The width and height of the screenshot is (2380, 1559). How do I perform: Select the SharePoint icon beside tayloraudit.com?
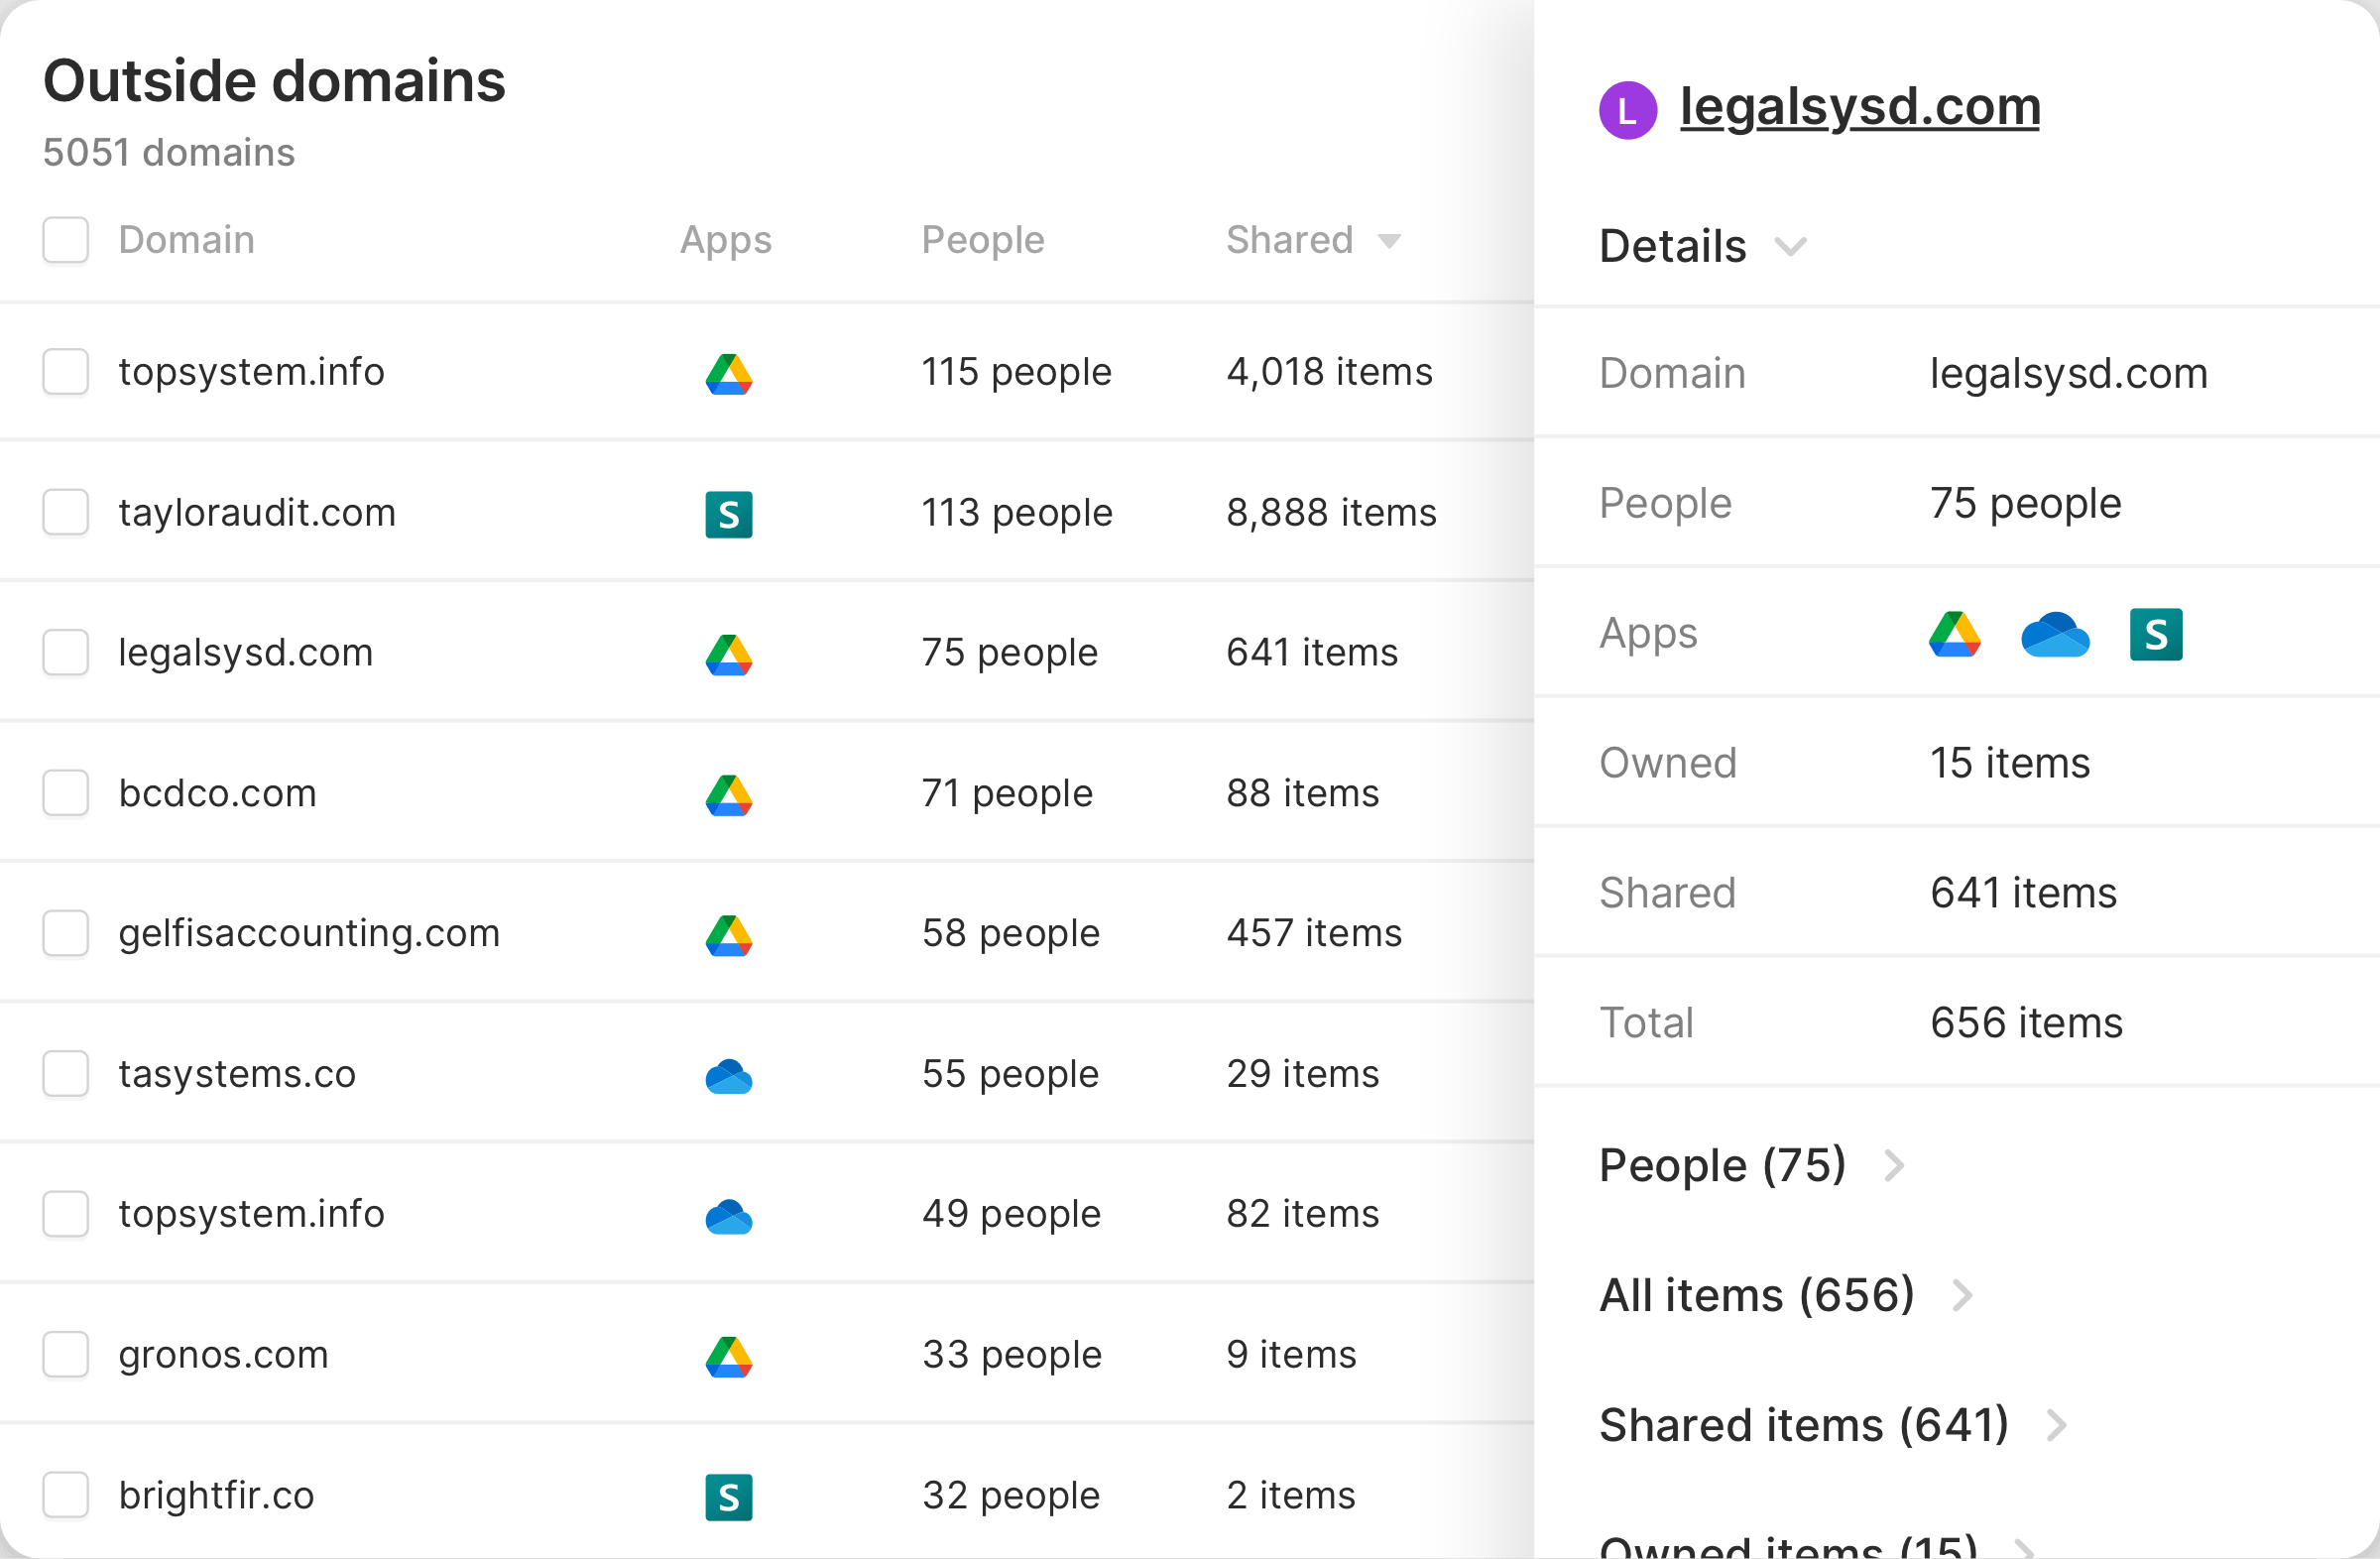point(728,513)
